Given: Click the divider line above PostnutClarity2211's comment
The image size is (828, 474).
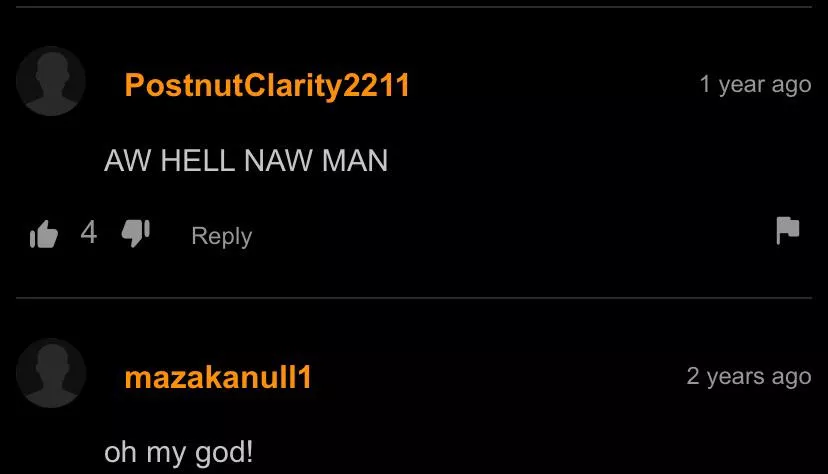Looking at the screenshot, I should coord(413,7).
